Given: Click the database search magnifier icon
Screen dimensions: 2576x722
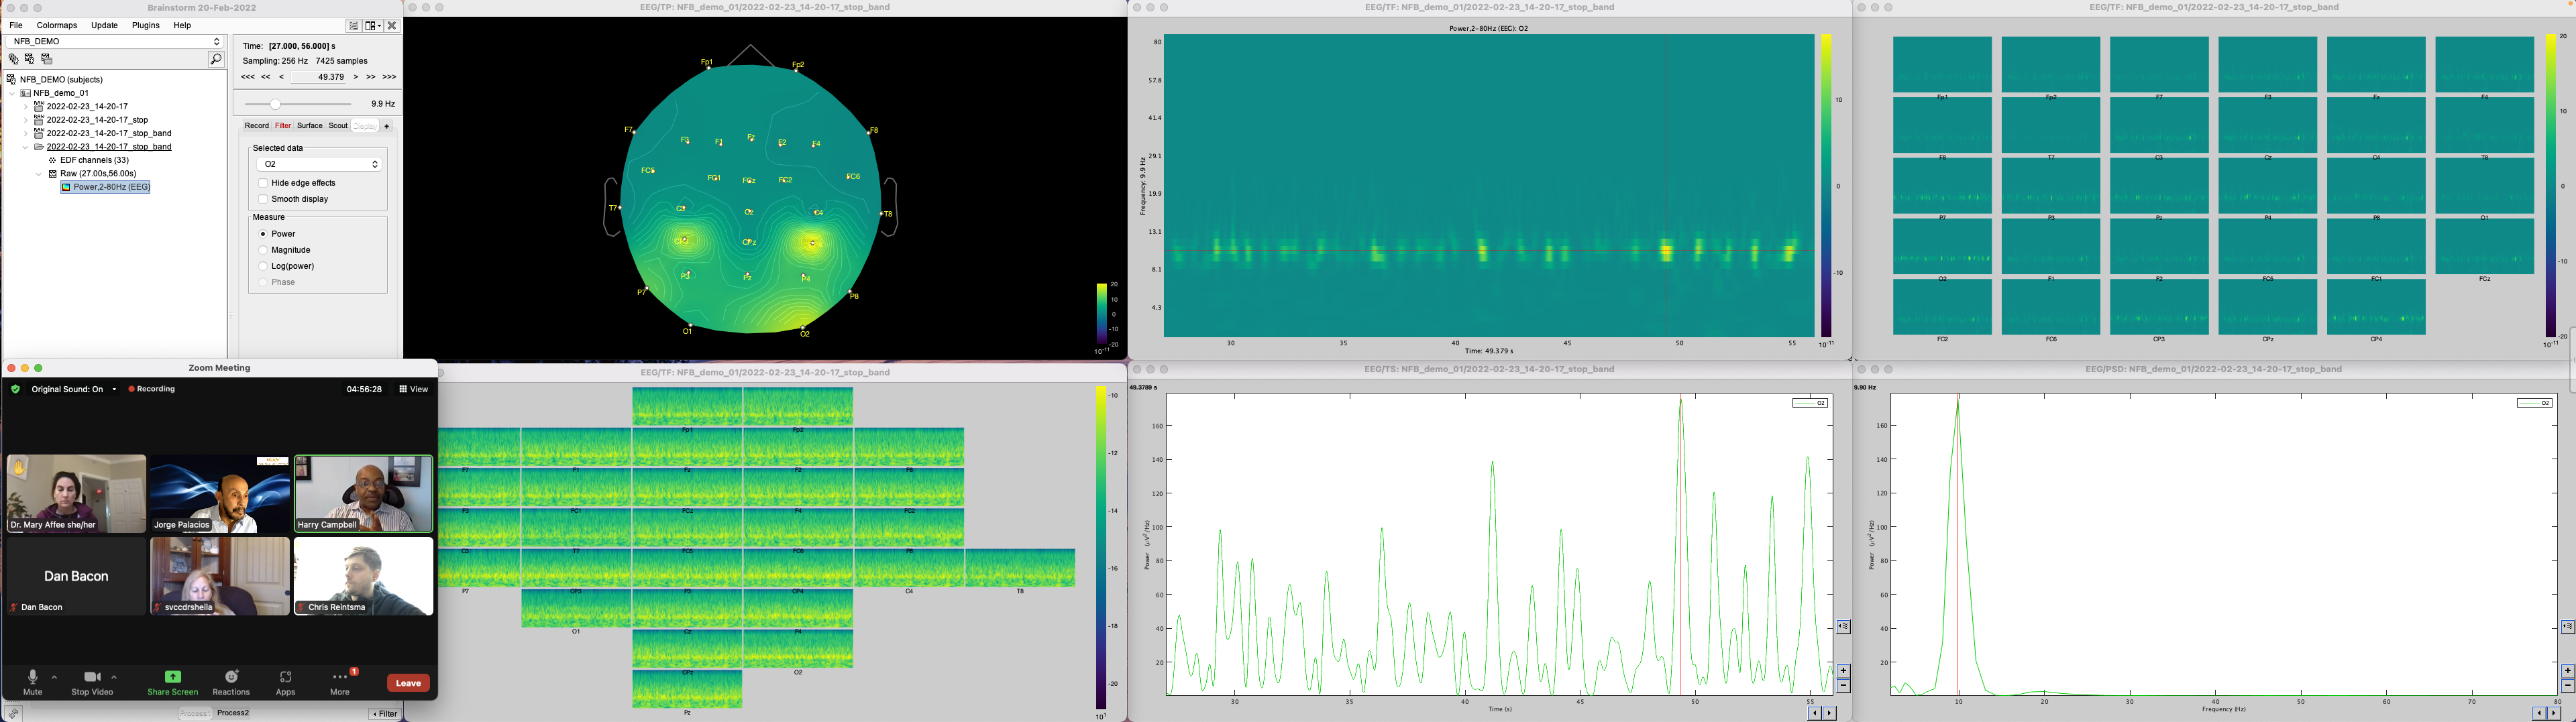Looking at the screenshot, I should (215, 60).
